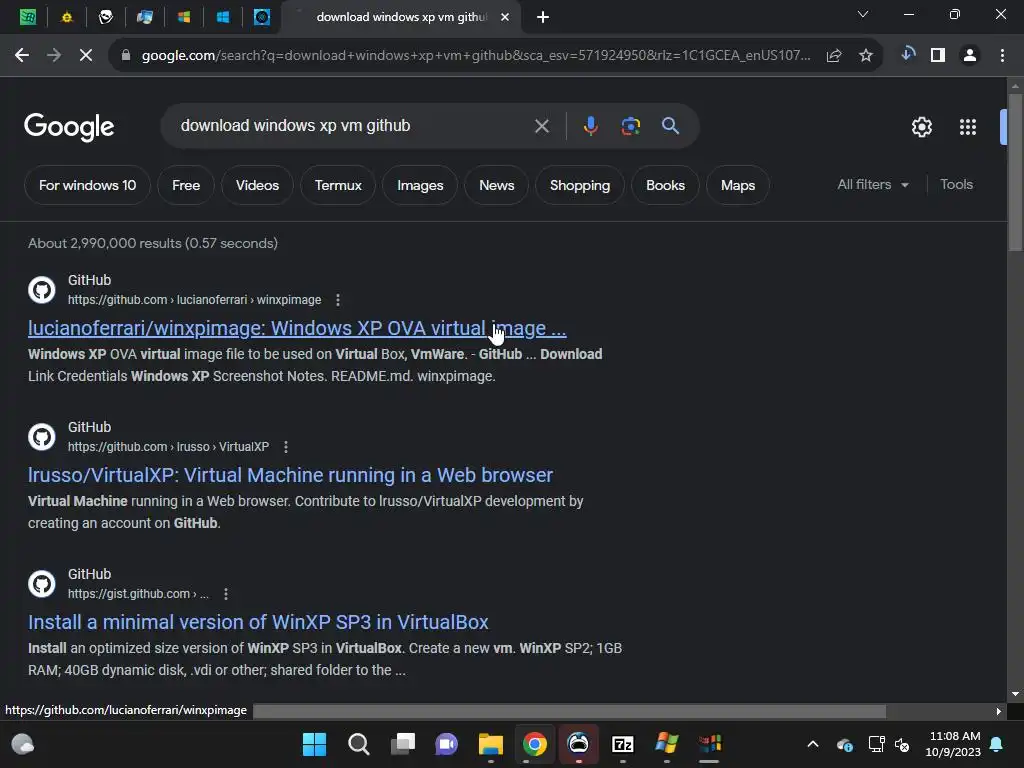Viewport: 1024px width, 768px height.
Task: Apply the 'Termux' filter chip
Action: click(338, 185)
